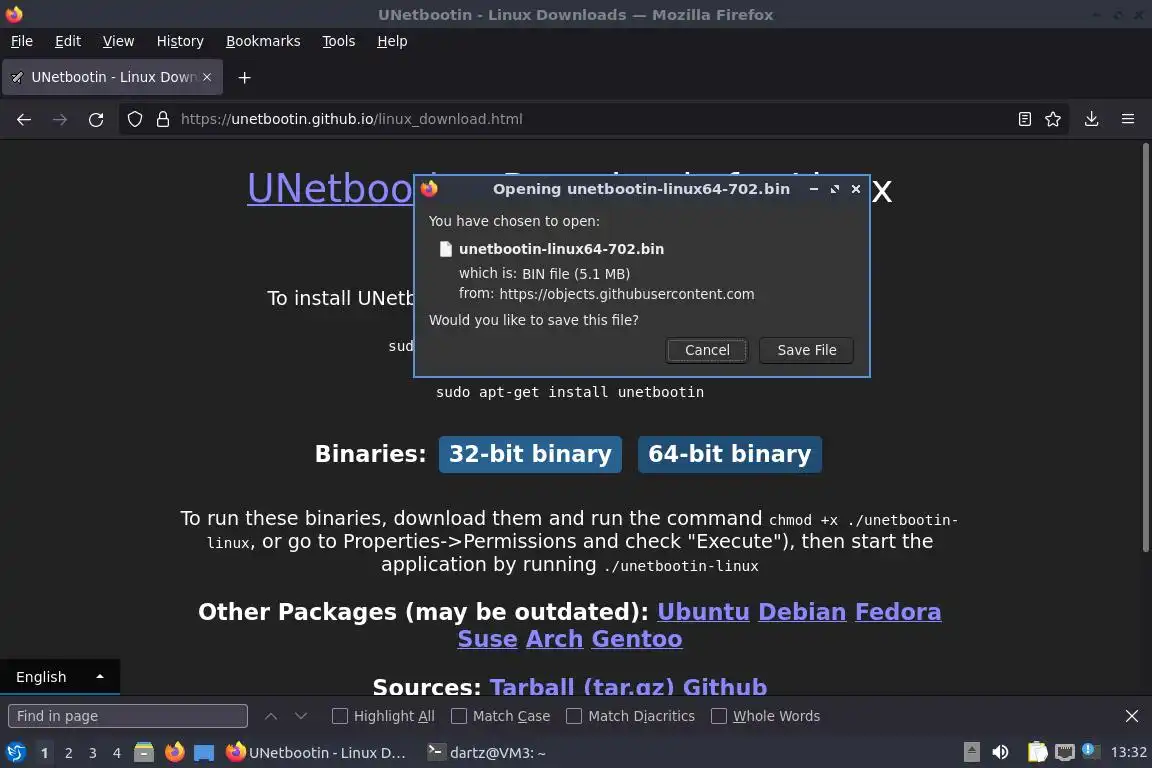Image resolution: width=1152 pixels, height=768 pixels.
Task: Open the File menu
Action: 22,41
